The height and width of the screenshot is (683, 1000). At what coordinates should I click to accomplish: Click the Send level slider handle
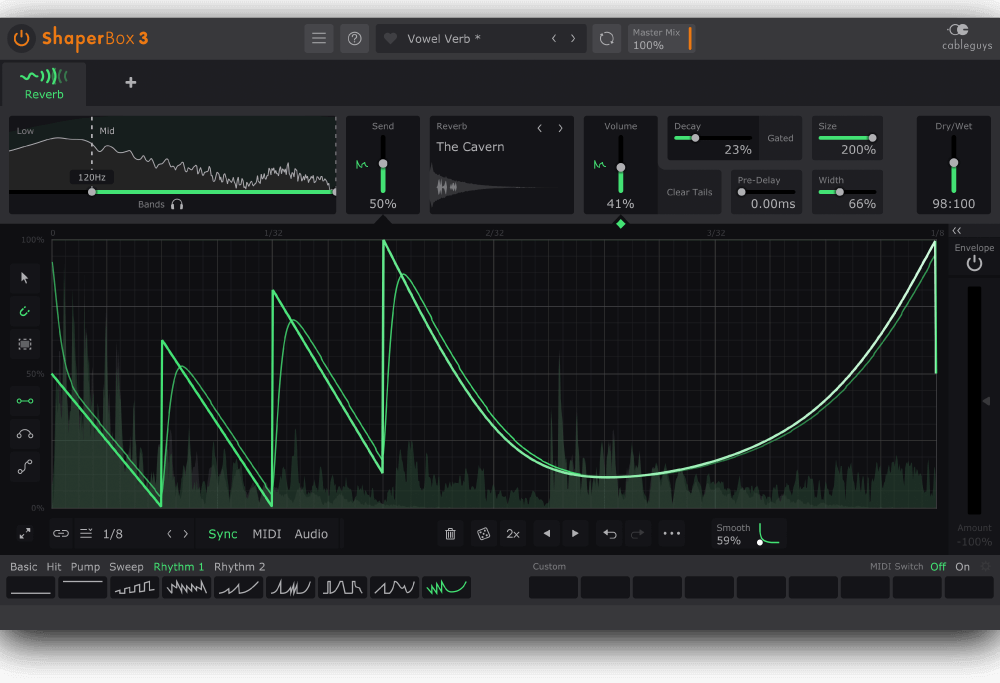(x=383, y=164)
